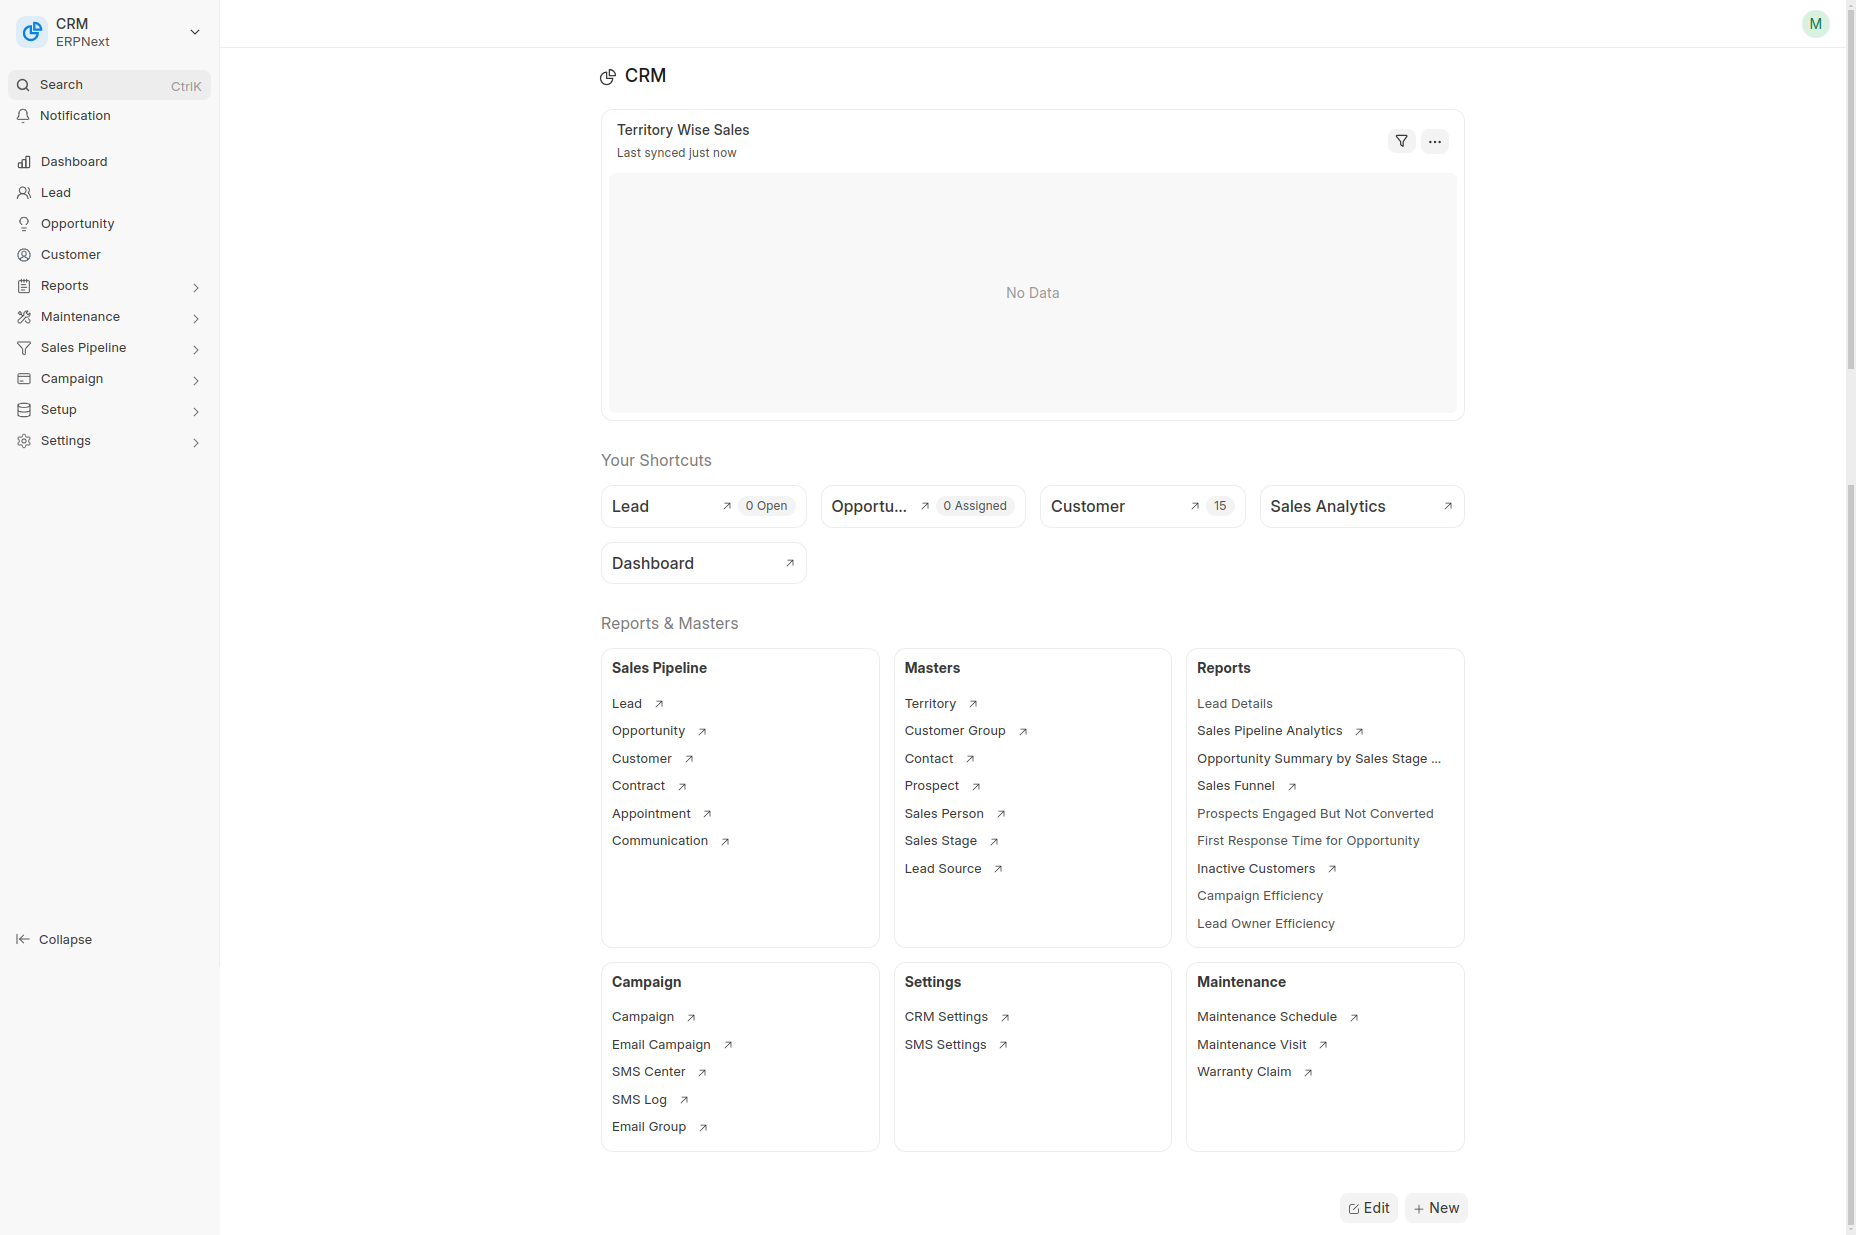This screenshot has height=1235, width=1856.
Task: Click the Edit button at page bottom
Action: point(1368,1208)
